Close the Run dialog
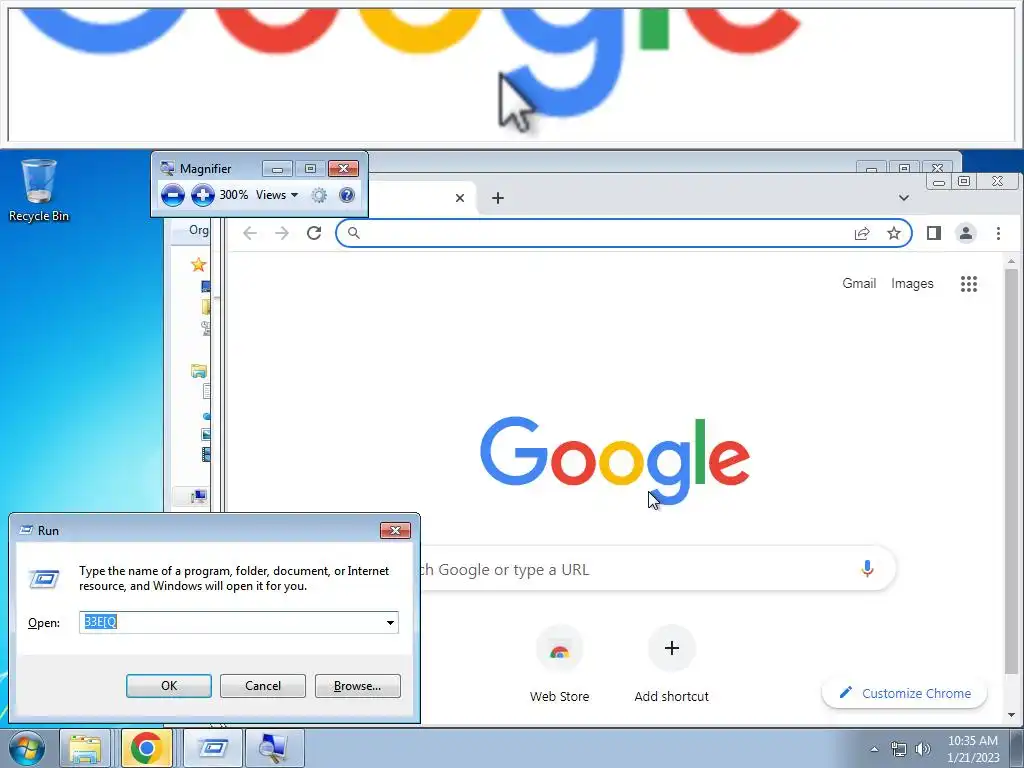The width and height of the screenshot is (1024, 768). point(395,530)
